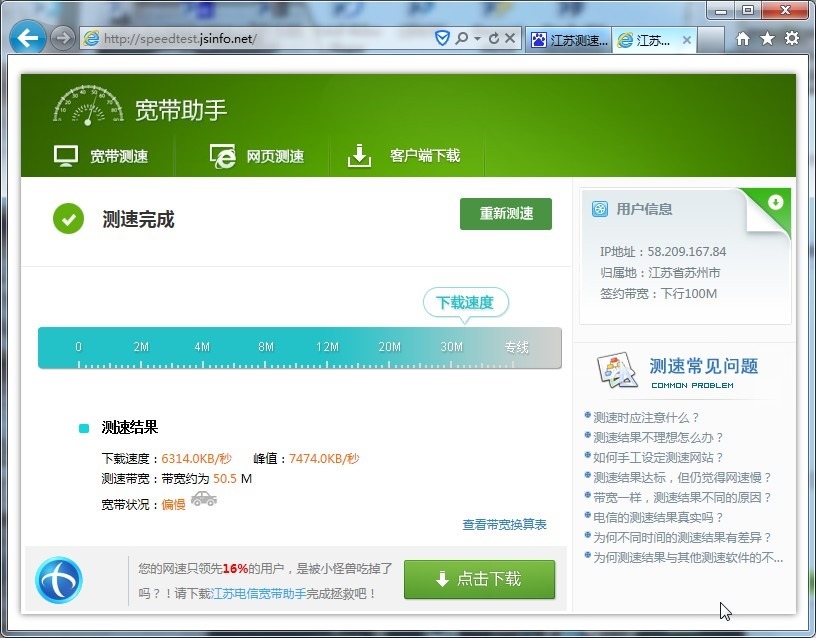Viewport: 816px width, 638px height.
Task: Stop loading with the address bar X
Action: (510, 38)
